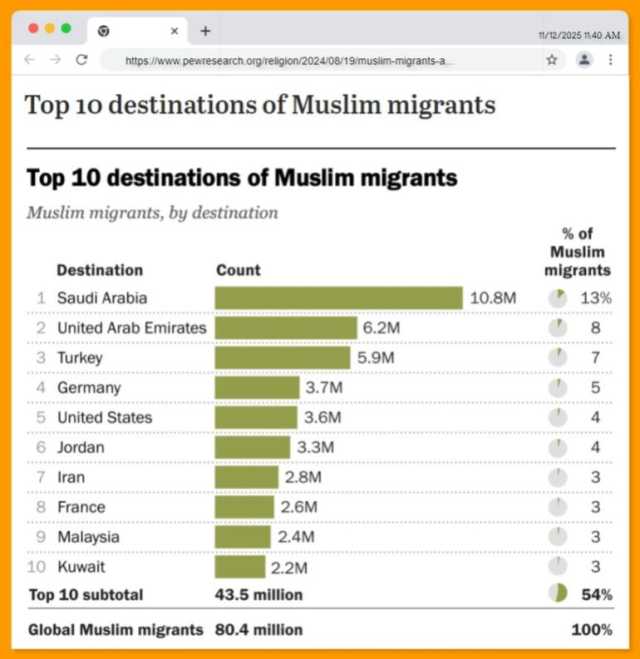Click the Turkey 5.9M bar
The width and height of the screenshot is (640, 659).
283,358
